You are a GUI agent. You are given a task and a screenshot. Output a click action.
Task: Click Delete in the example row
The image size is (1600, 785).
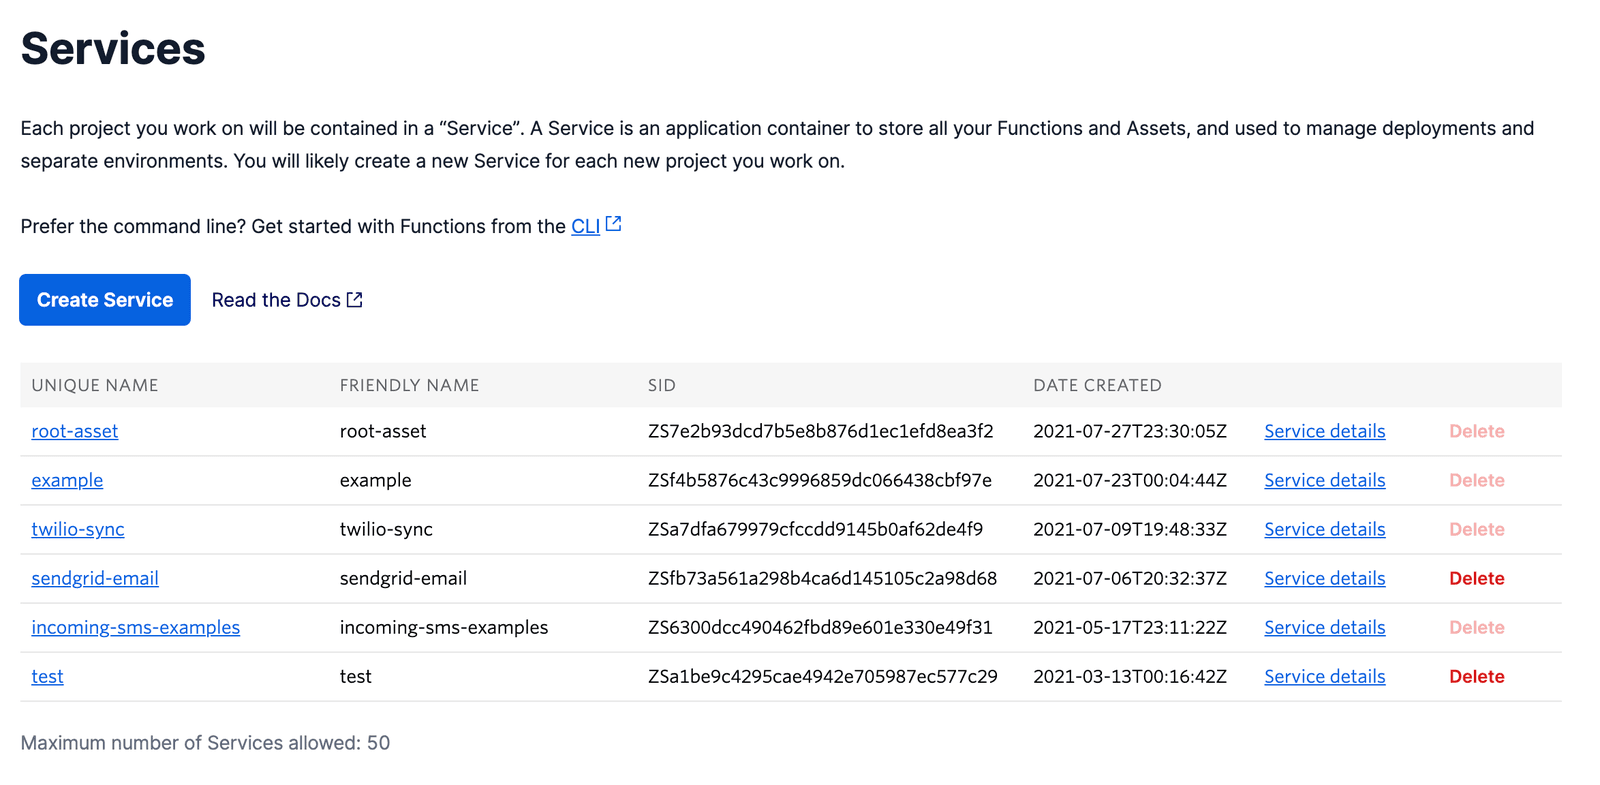pyautogui.click(x=1476, y=480)
